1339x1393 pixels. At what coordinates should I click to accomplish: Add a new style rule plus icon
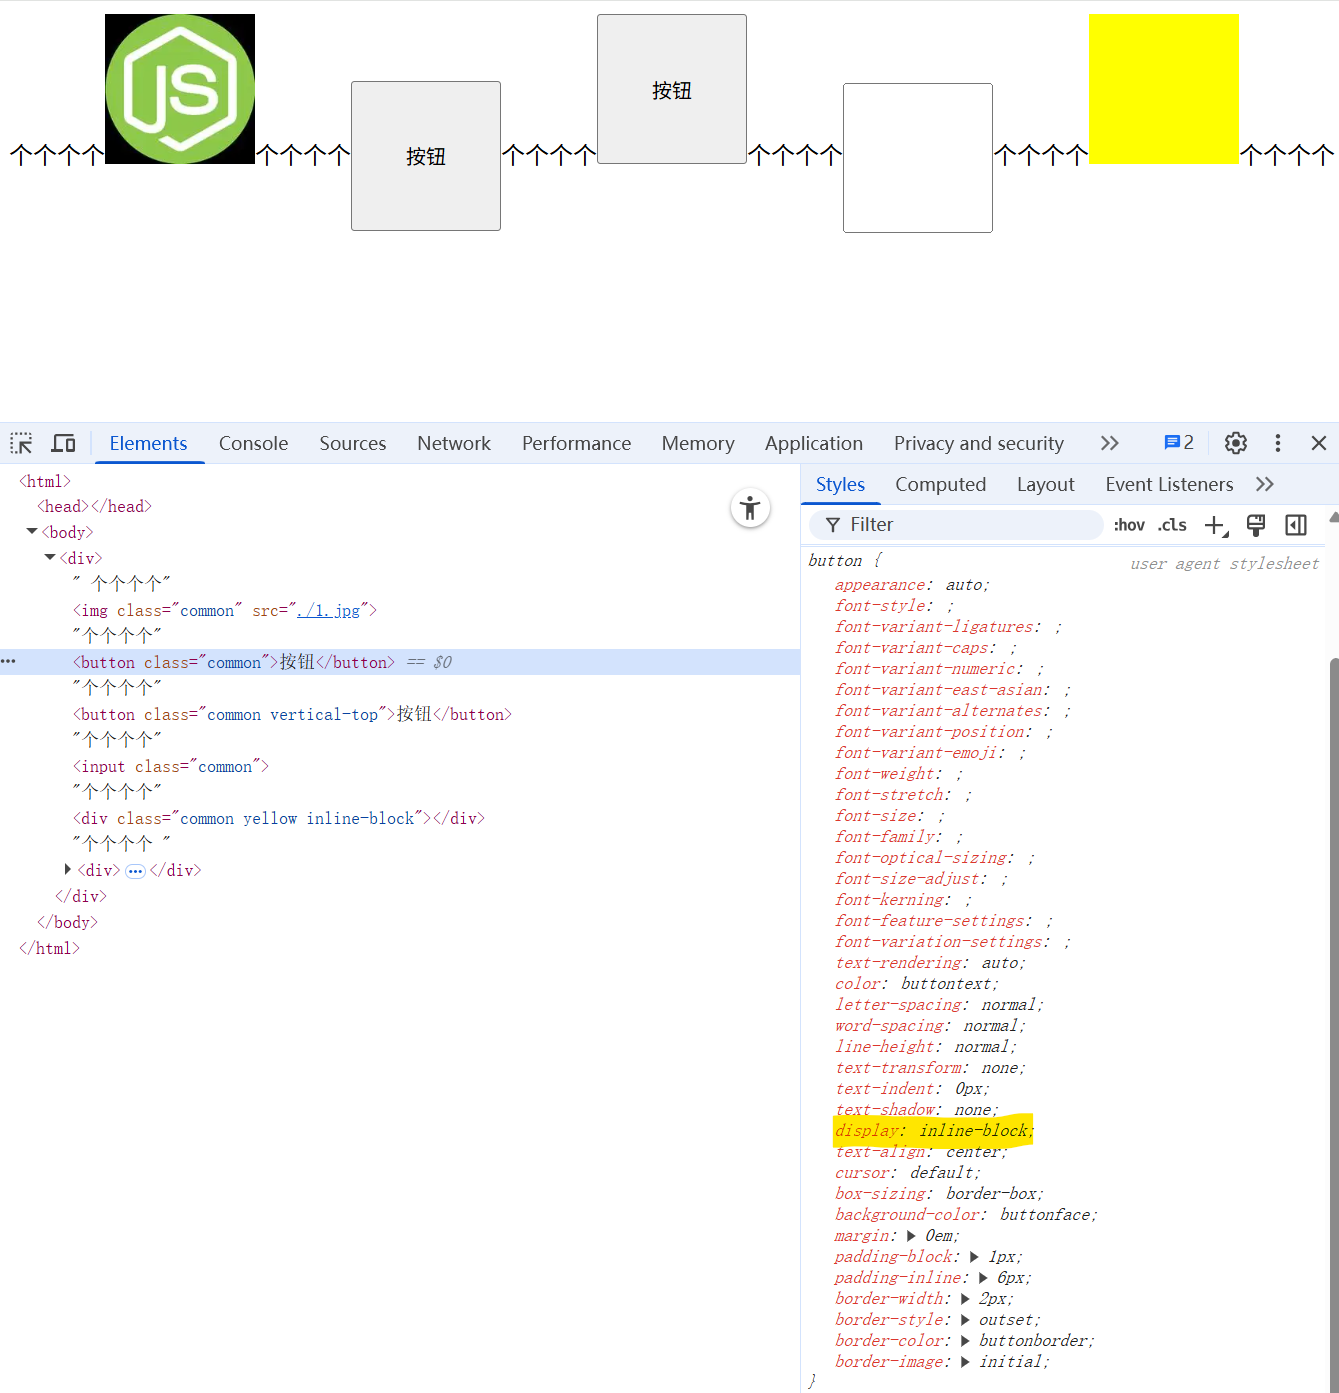click(1216, 525)
